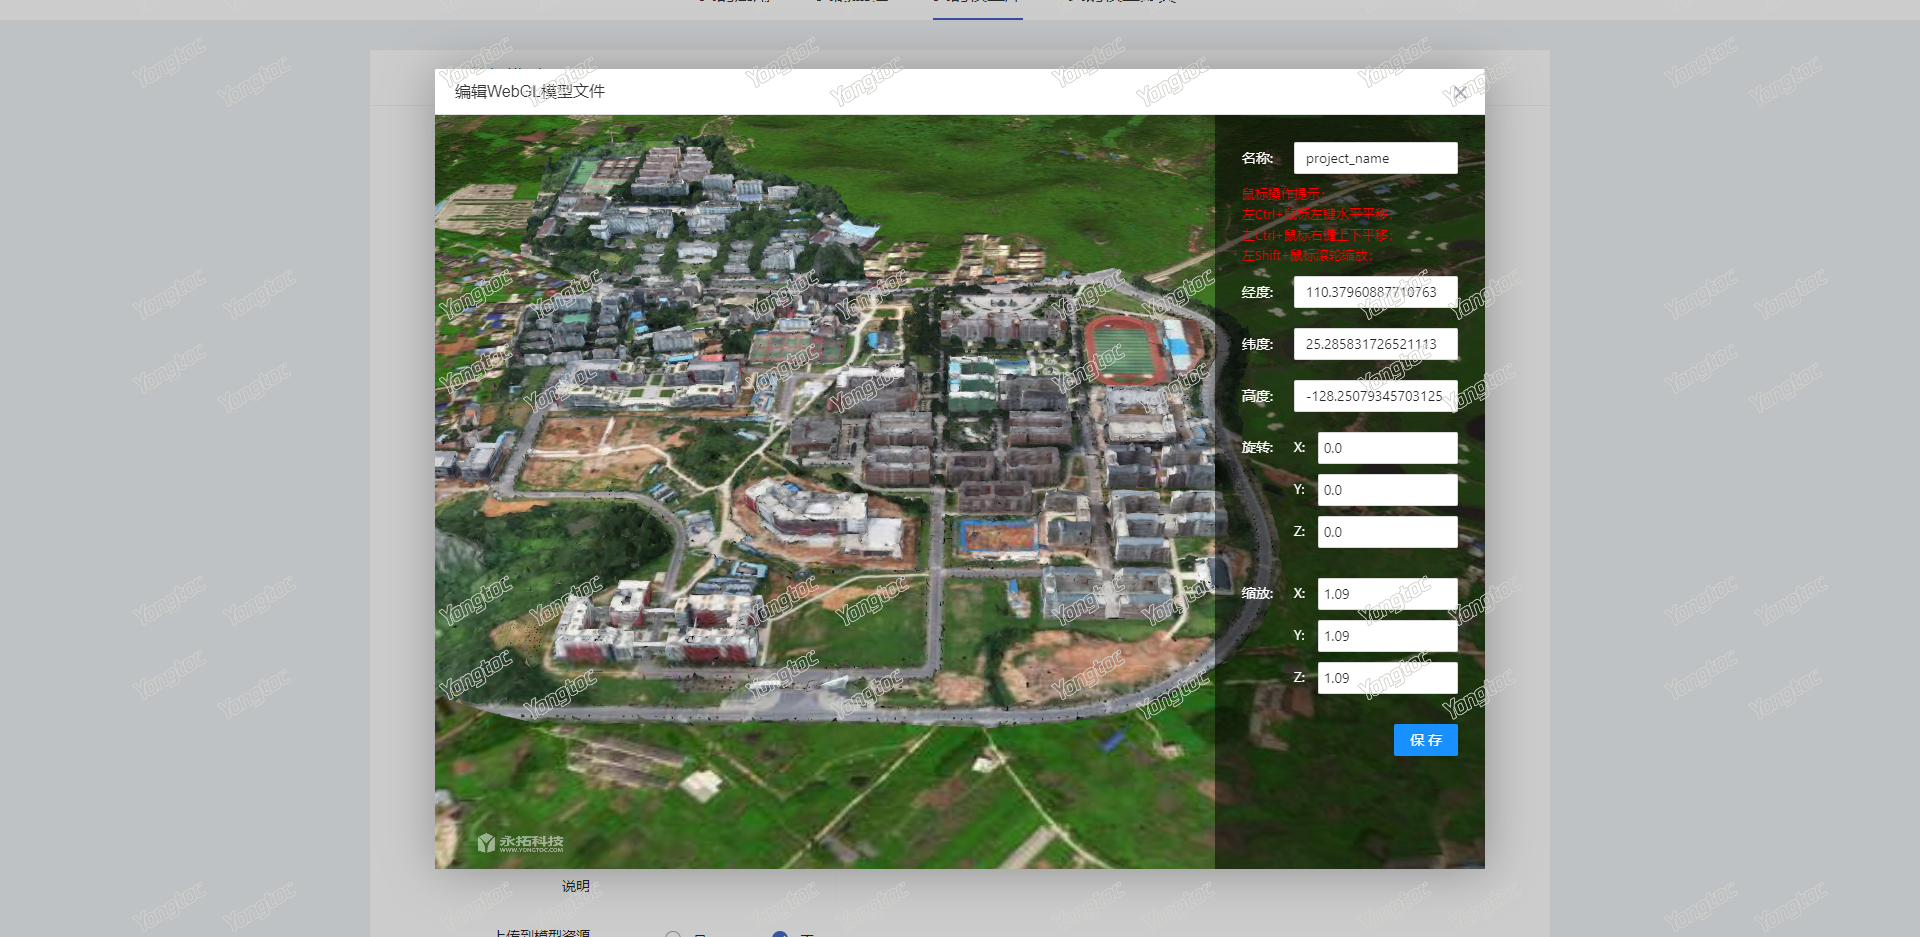Click the 缩放 X scale field

pos(1387,594)
